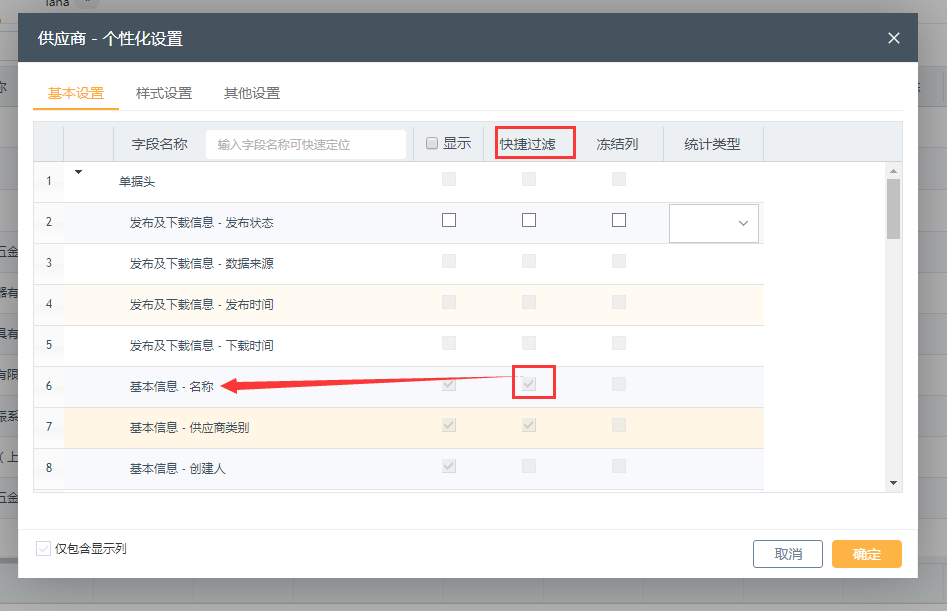The width and height of the screenshot is (947, 611).
Task: Open the 其他设置 tab
Action: (x=252, y=94)
